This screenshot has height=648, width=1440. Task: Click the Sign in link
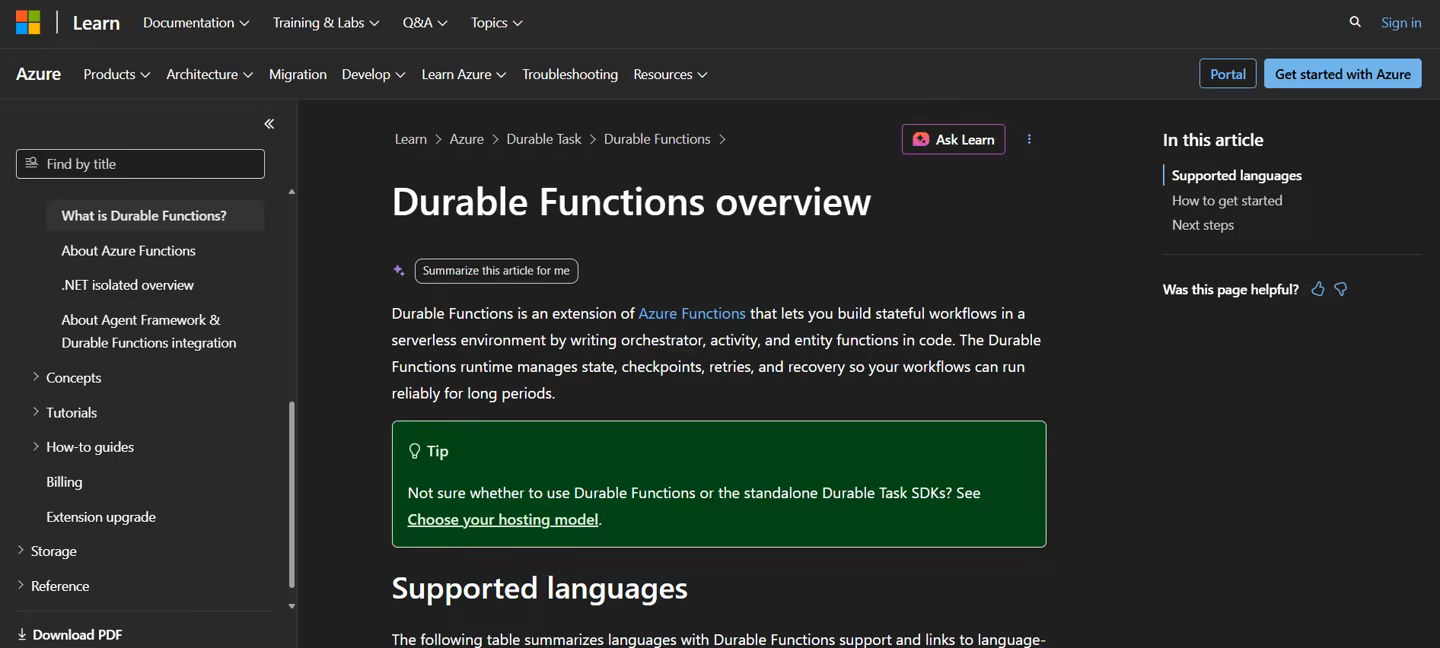1401,22
